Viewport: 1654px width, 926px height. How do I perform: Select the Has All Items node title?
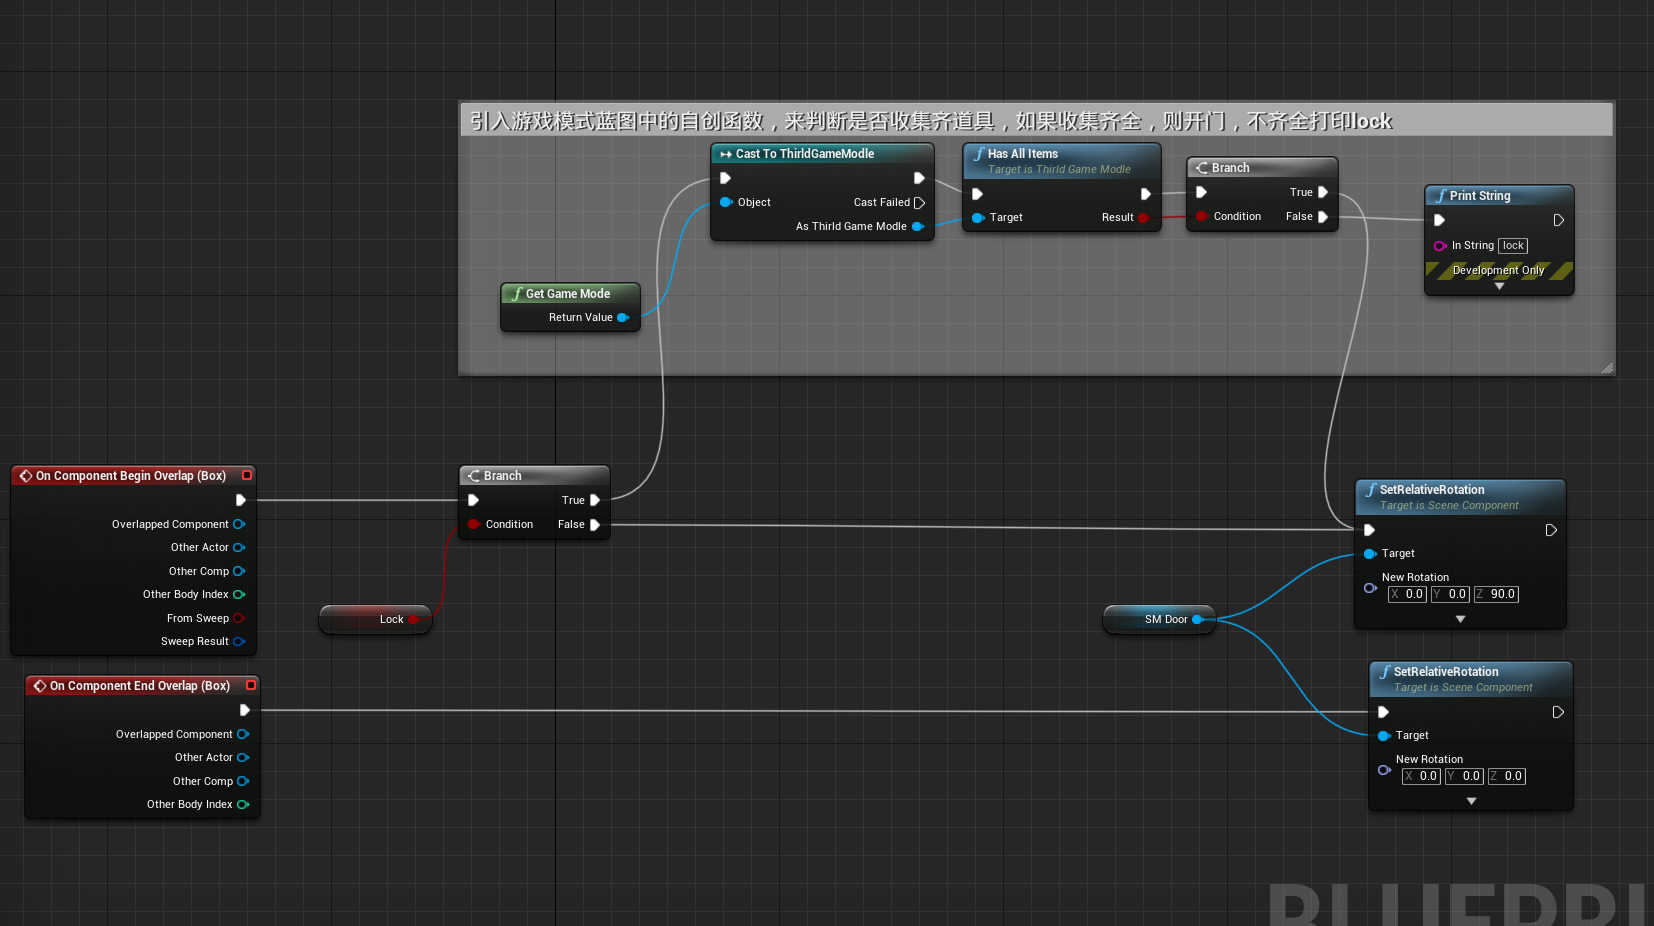[x=1022, y=154]
